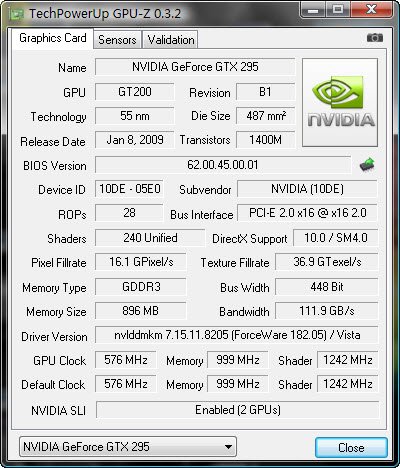Click the DirectX Support field 10.0 / SM4.0
Image resolution: width=400 pixels, height=468 pixels.
336,238
